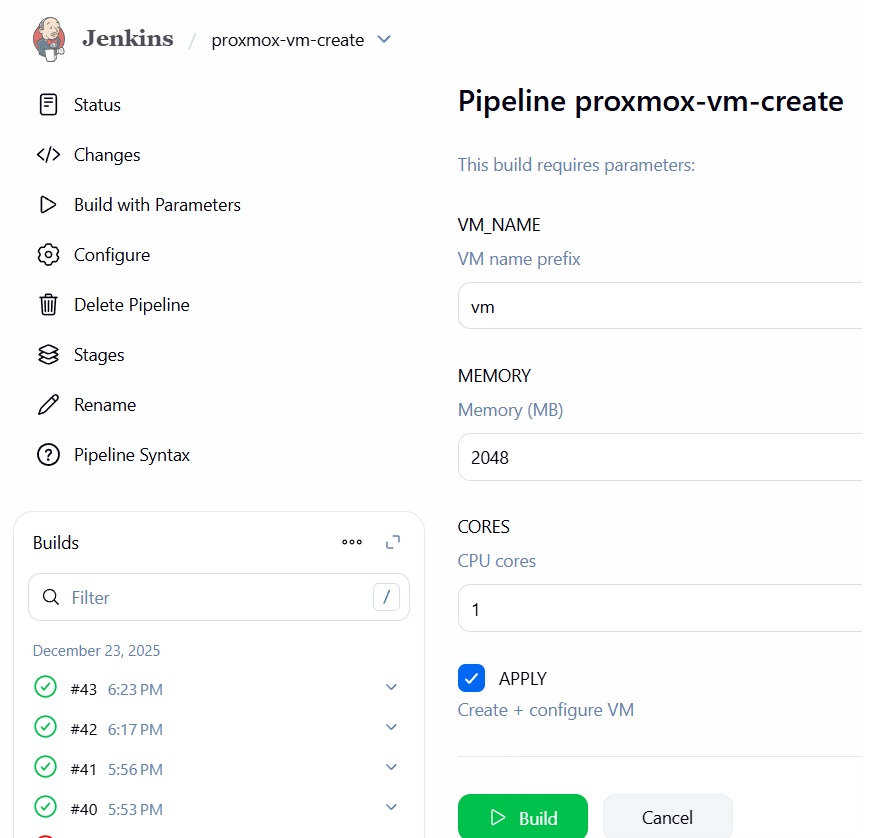
Task: Uncheck the APPLY checkbox
Action: tap(471, 678)
